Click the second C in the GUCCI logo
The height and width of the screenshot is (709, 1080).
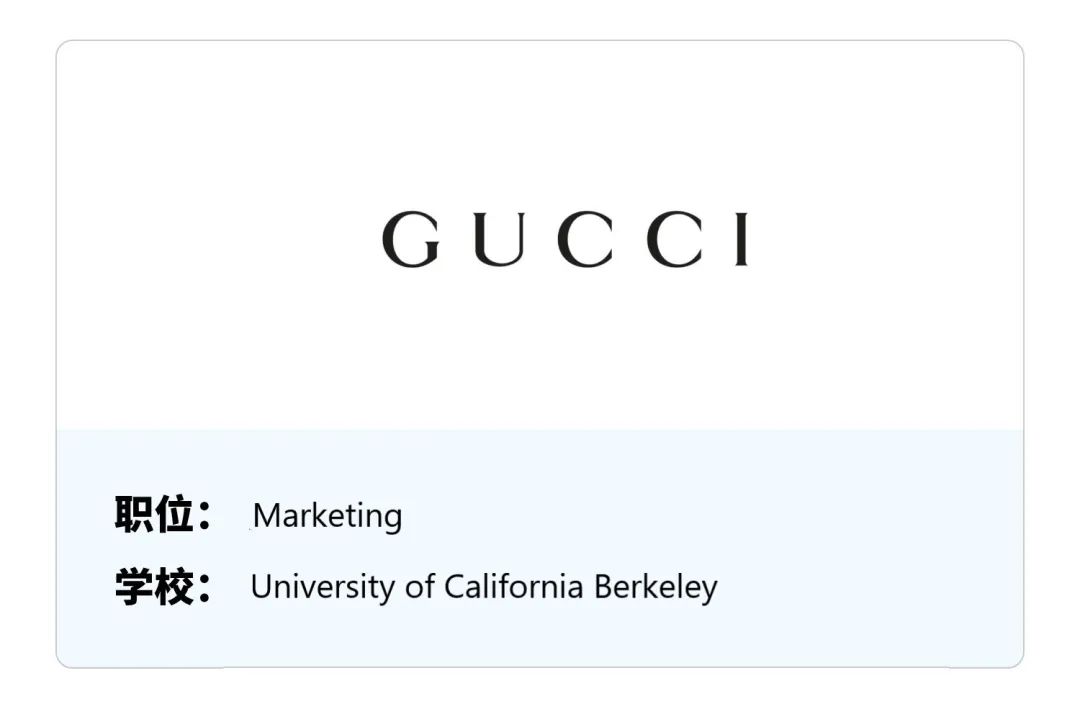pos(675,239)
